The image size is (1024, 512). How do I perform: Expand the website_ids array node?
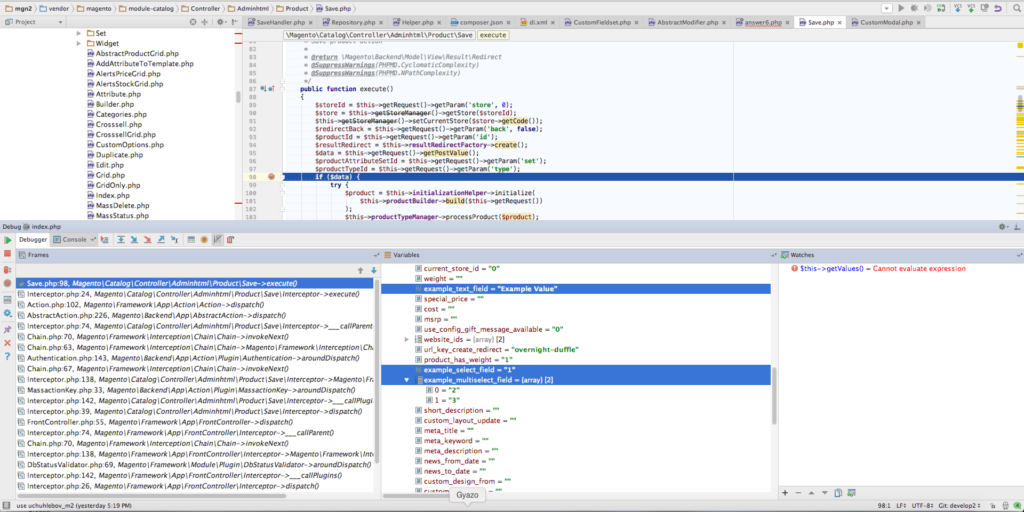pyautogui.click(x=406, y=339)
